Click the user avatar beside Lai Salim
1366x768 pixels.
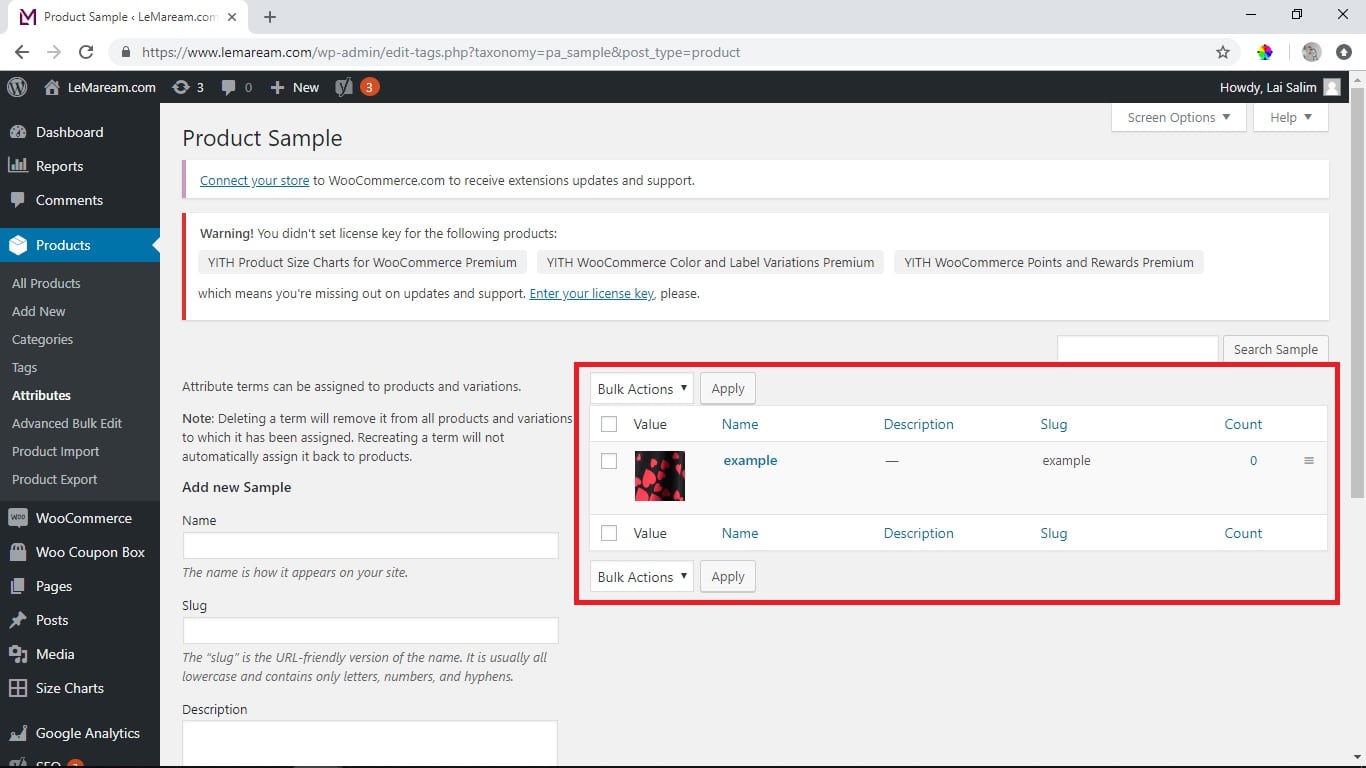1331,87
